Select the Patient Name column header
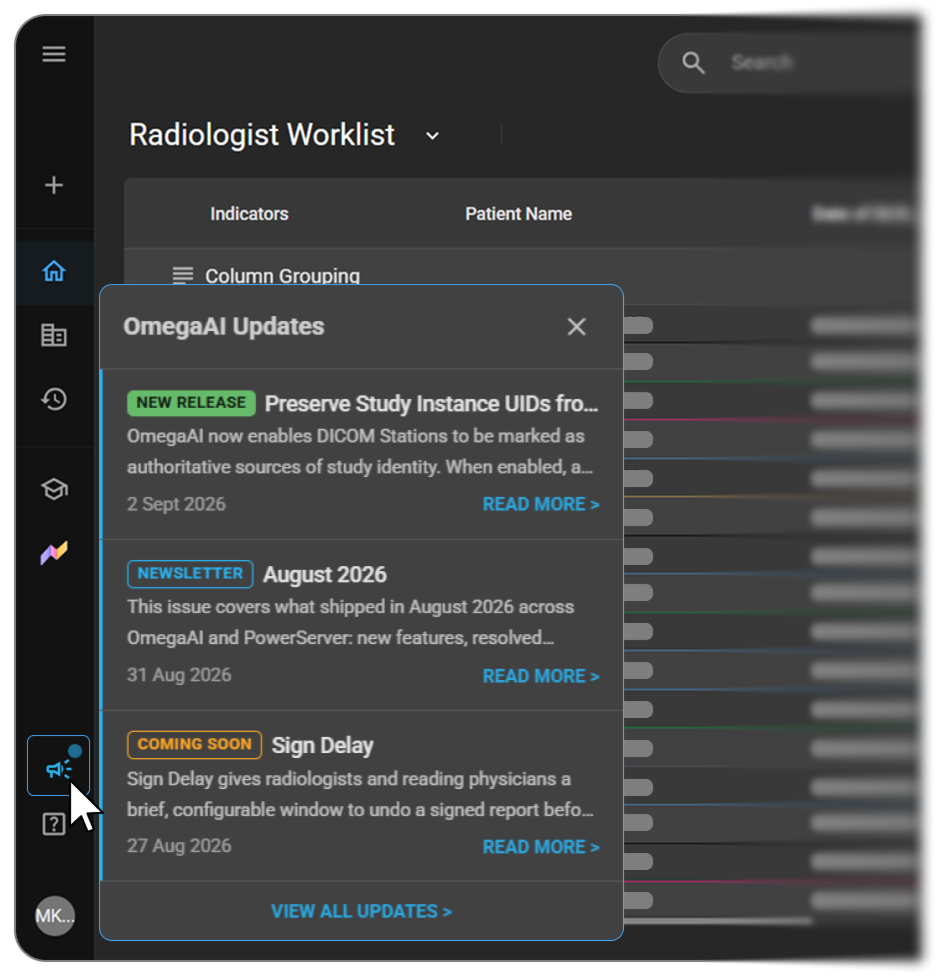Screen dimensions: 936x976 pos(518,214)
